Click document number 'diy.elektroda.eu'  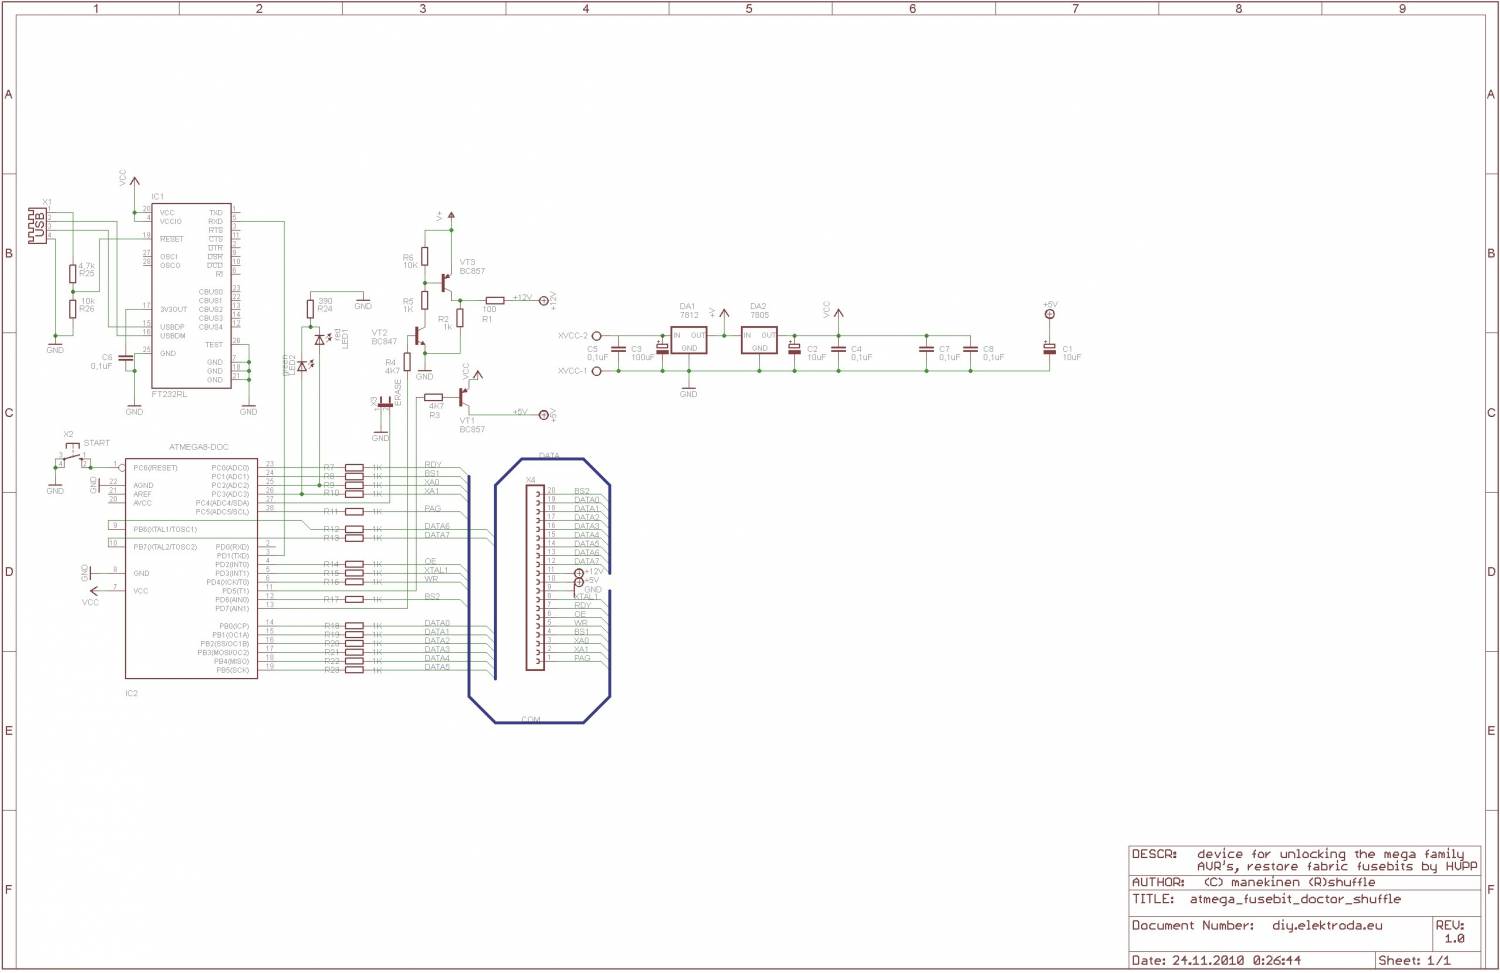[x=1327, y=925]
